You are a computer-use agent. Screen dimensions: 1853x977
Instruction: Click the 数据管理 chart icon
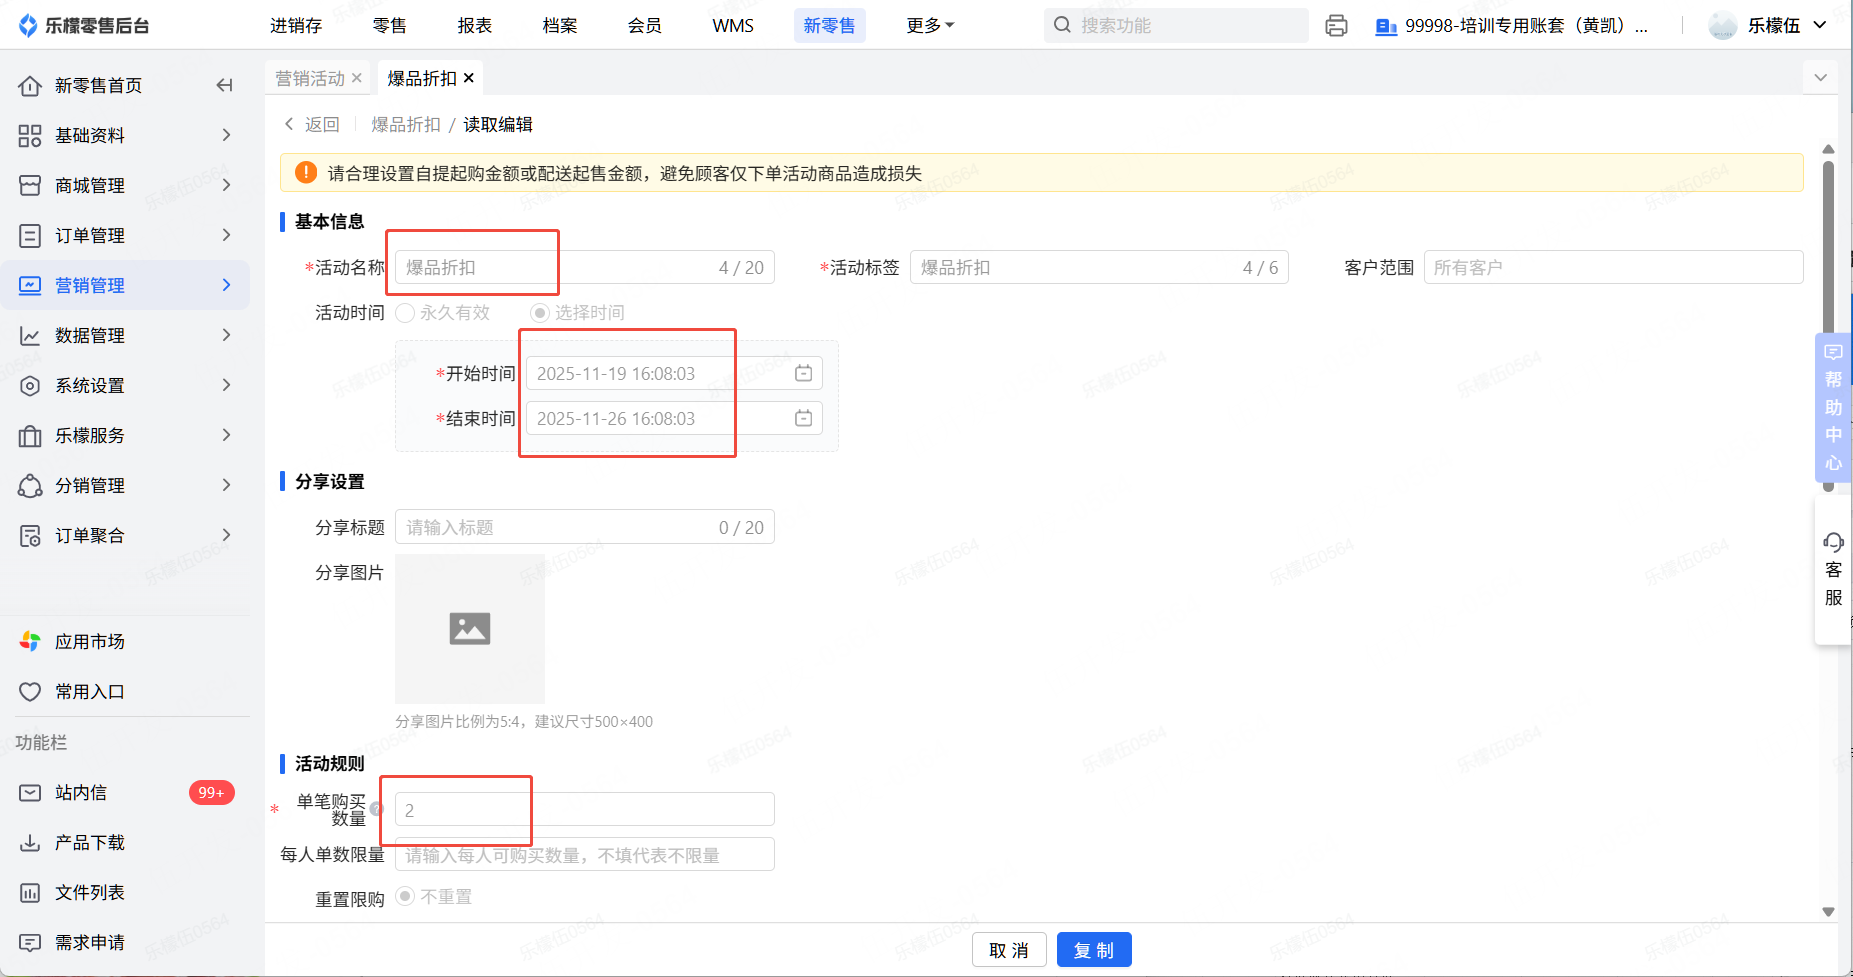tap(30, 336)
